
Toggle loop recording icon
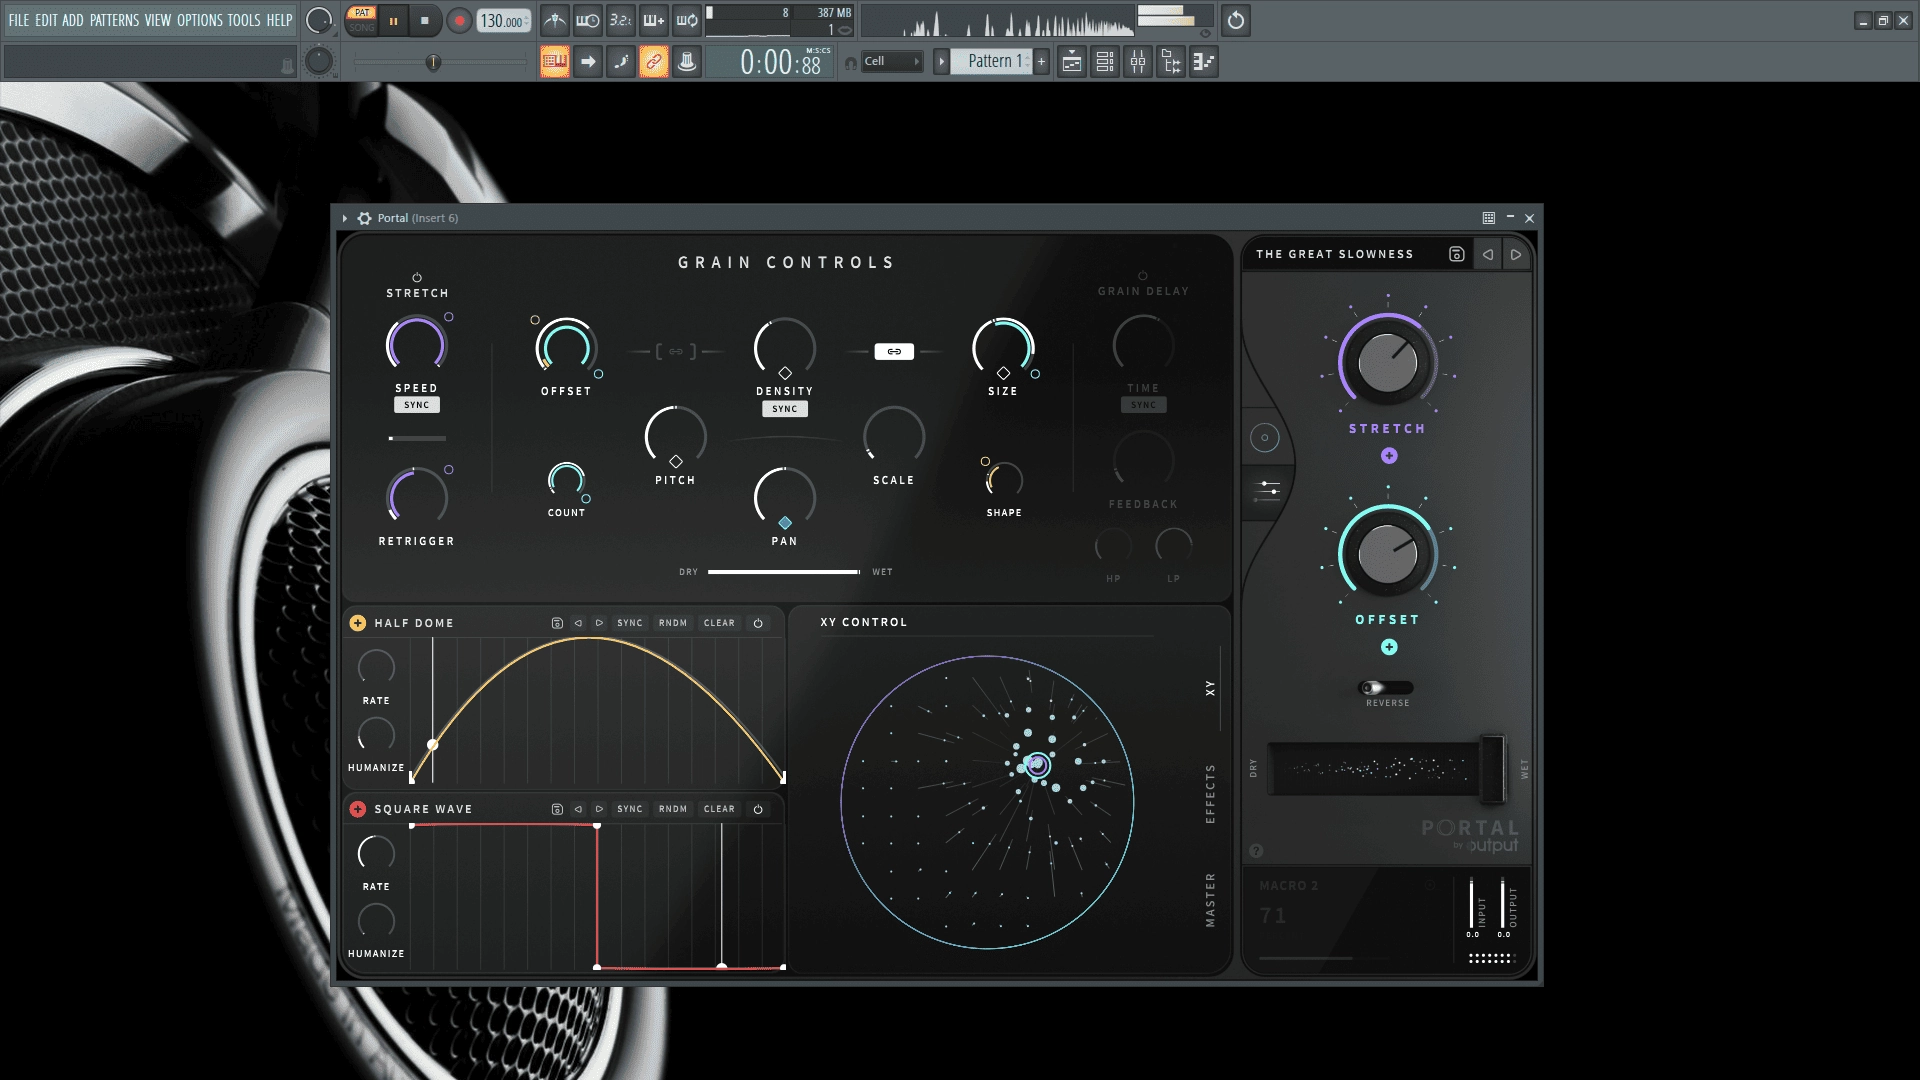pyautogui.click(x=687, y=20)
